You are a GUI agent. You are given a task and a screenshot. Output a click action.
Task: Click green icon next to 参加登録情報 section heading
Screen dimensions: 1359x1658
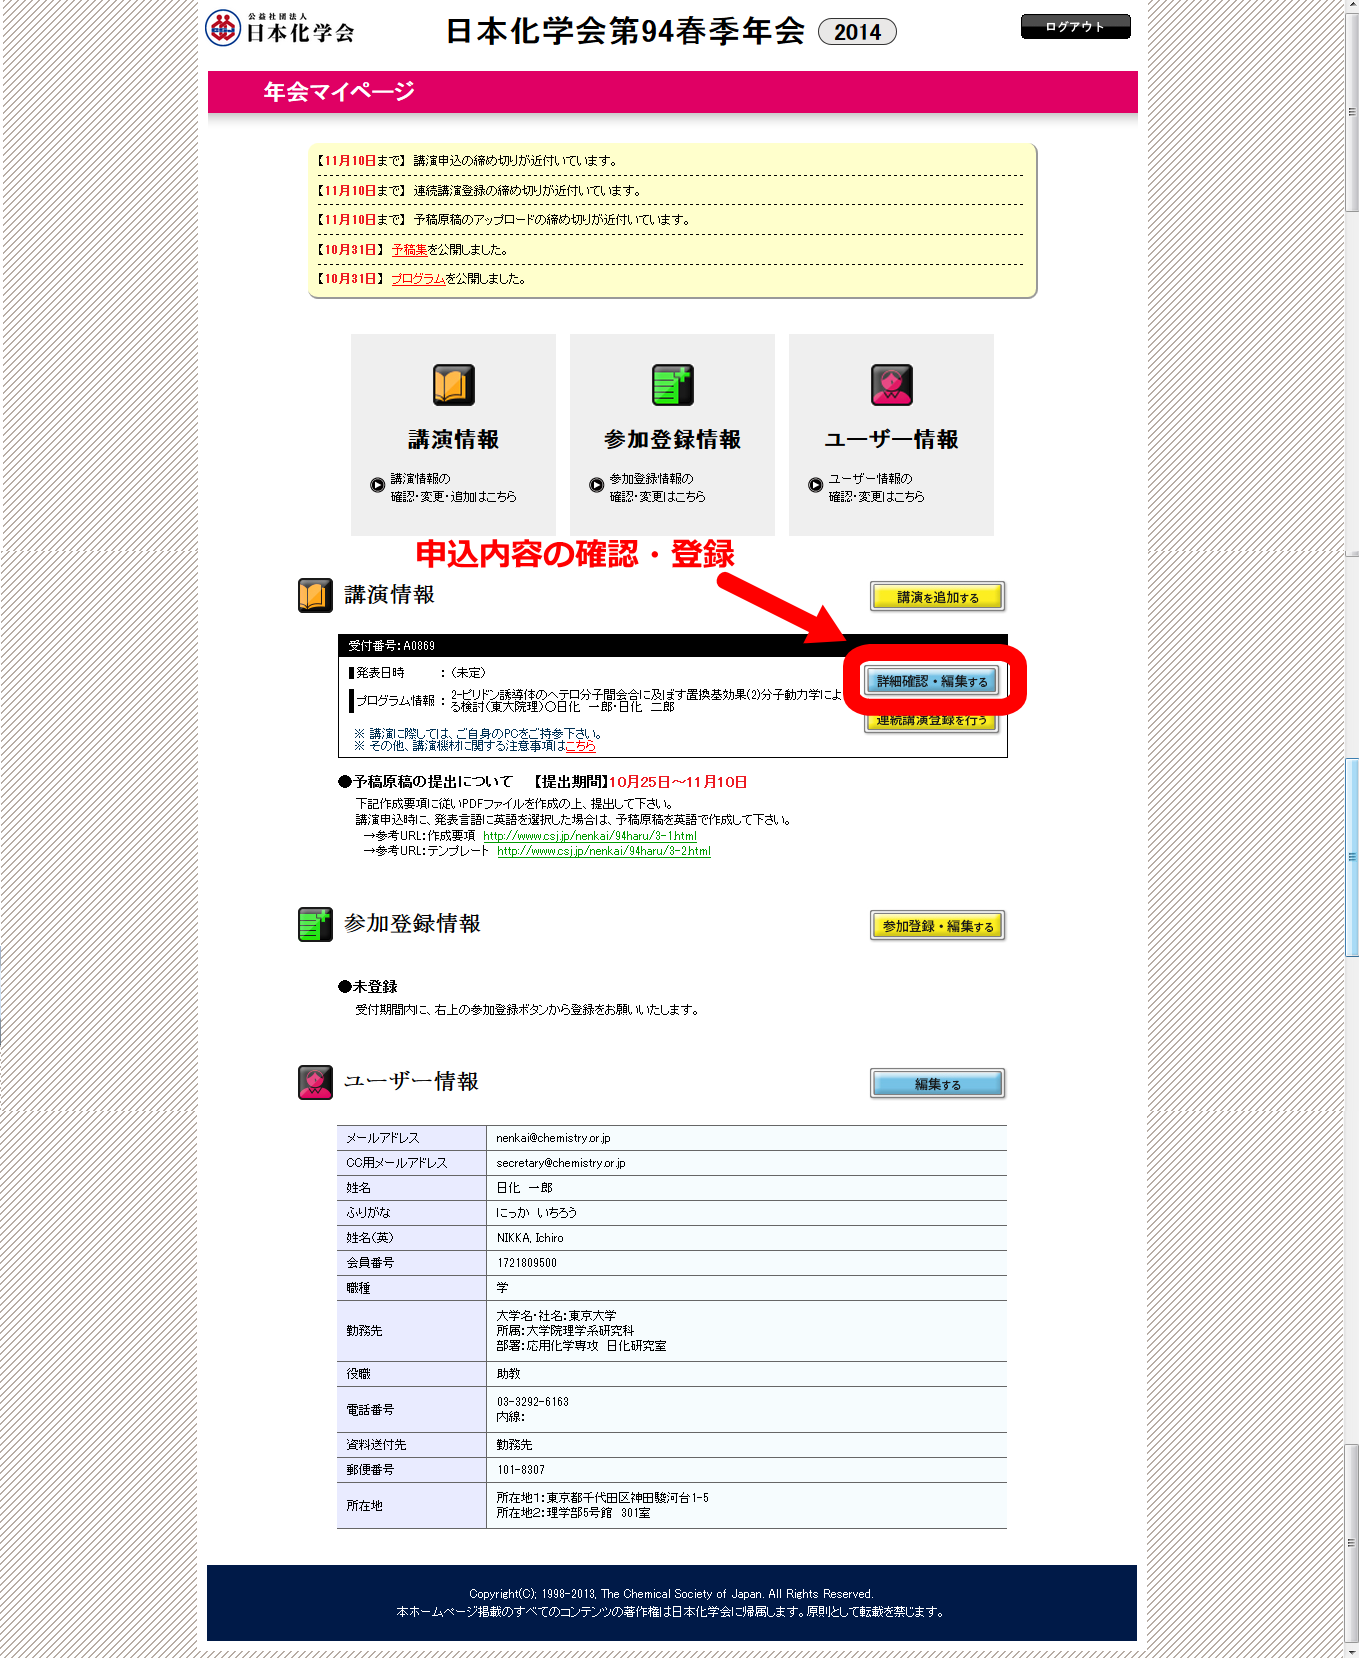[315, 924]
